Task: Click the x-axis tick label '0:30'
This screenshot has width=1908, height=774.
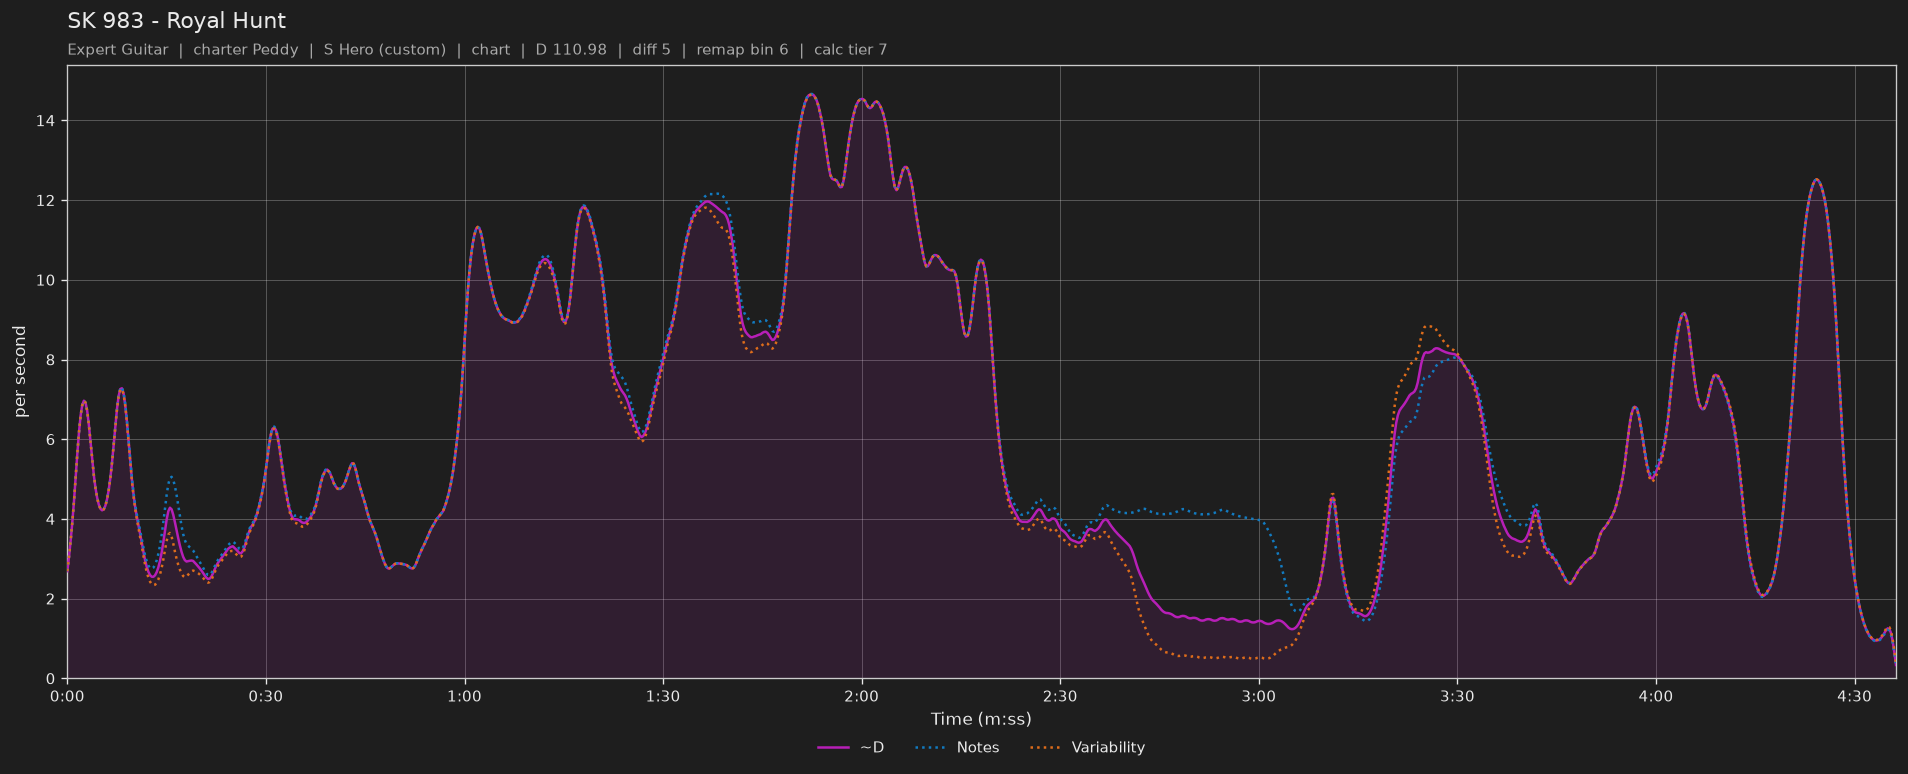Action: (x=266, y=697)
